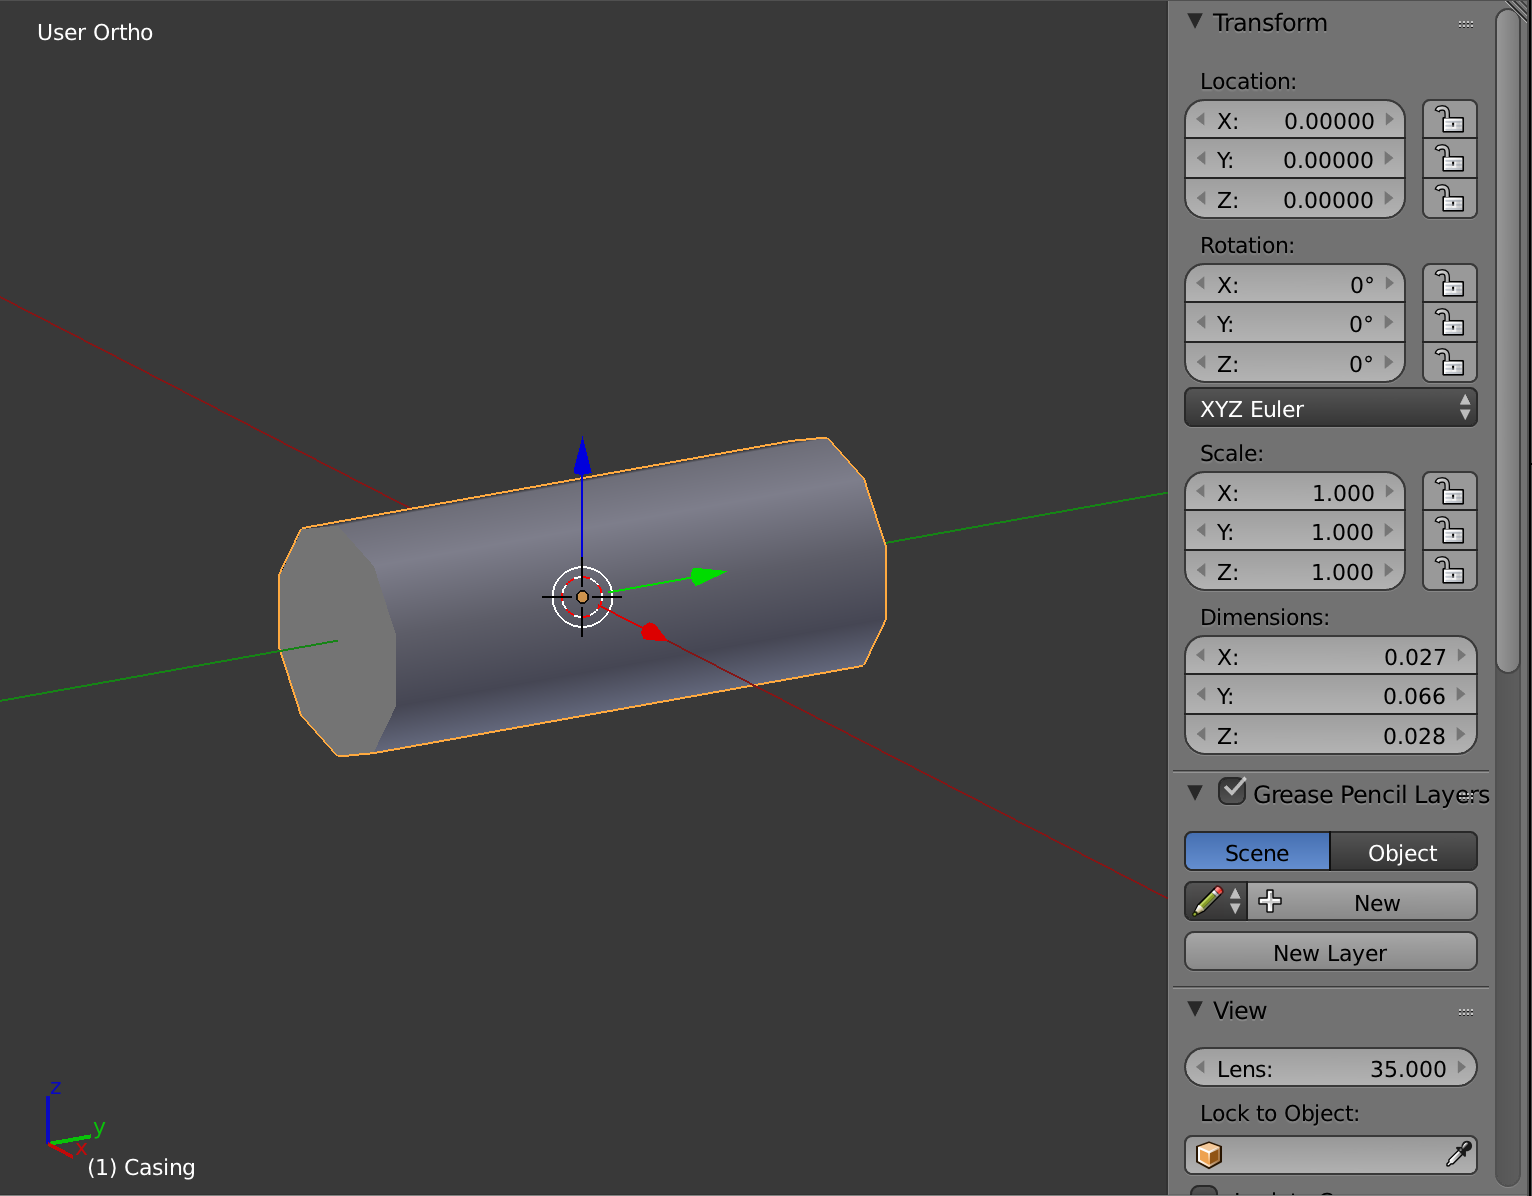The height and width of the screenshot is (1196, 1532).
Task: Click the blue Z-axis manipulator arrow
Action: [x=582, y=456]
